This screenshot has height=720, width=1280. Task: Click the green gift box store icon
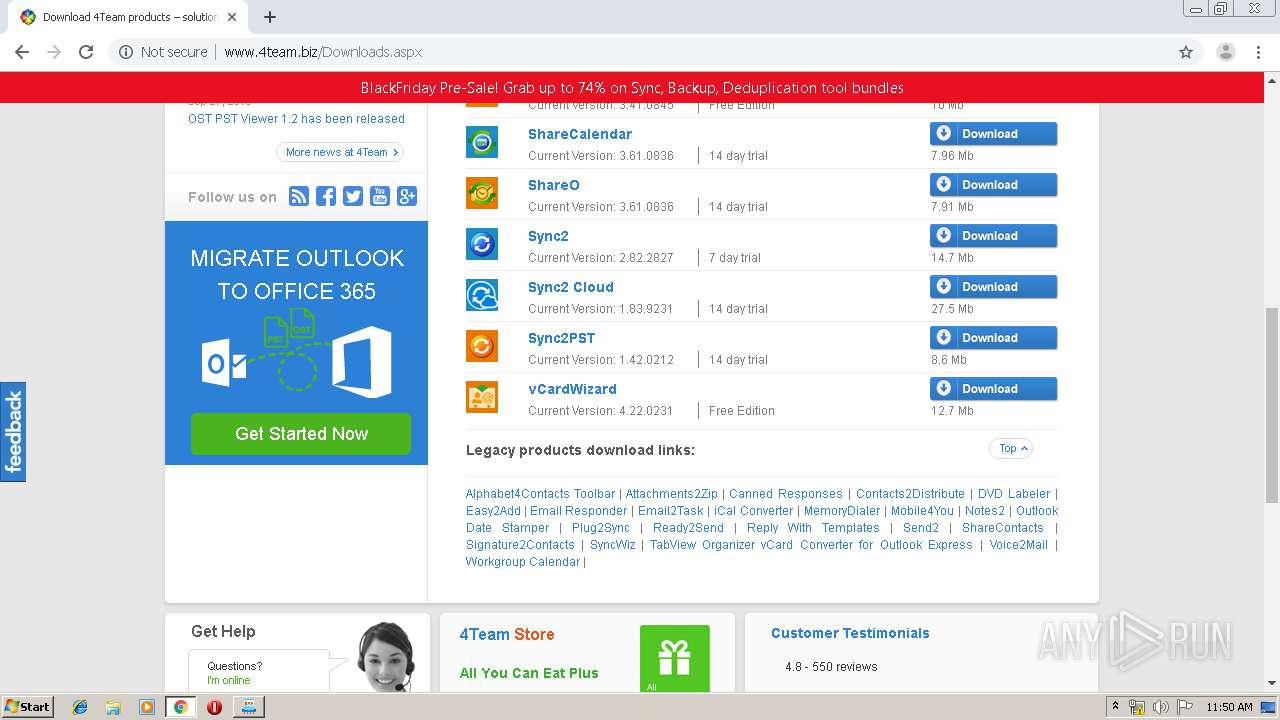[675, 658]
